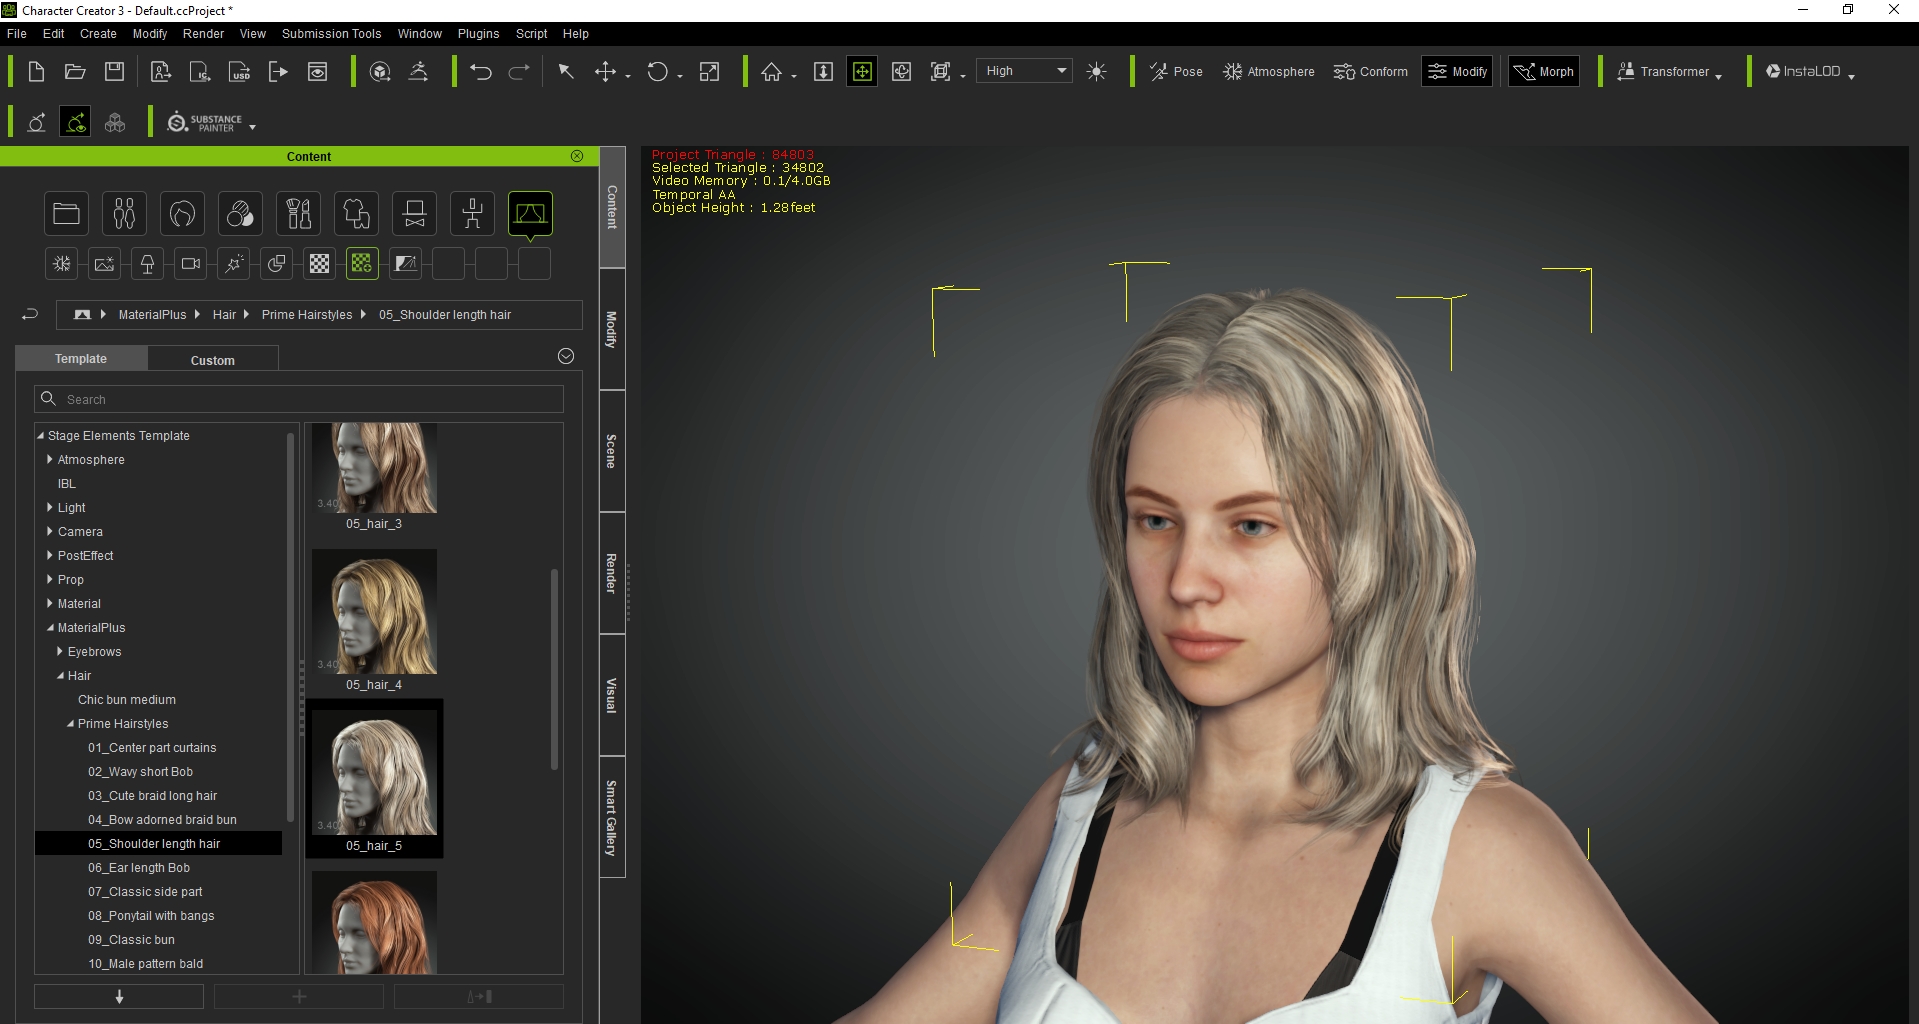Click the New Project icon

click(x=36, y=71)
